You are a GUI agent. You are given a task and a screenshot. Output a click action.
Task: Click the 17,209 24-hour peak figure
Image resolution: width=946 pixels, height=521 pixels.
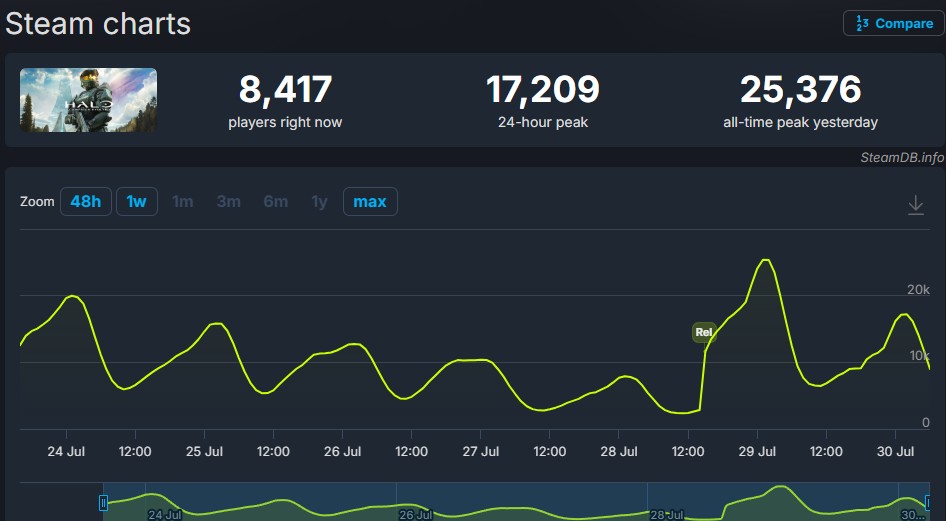[x=543, y=90]
